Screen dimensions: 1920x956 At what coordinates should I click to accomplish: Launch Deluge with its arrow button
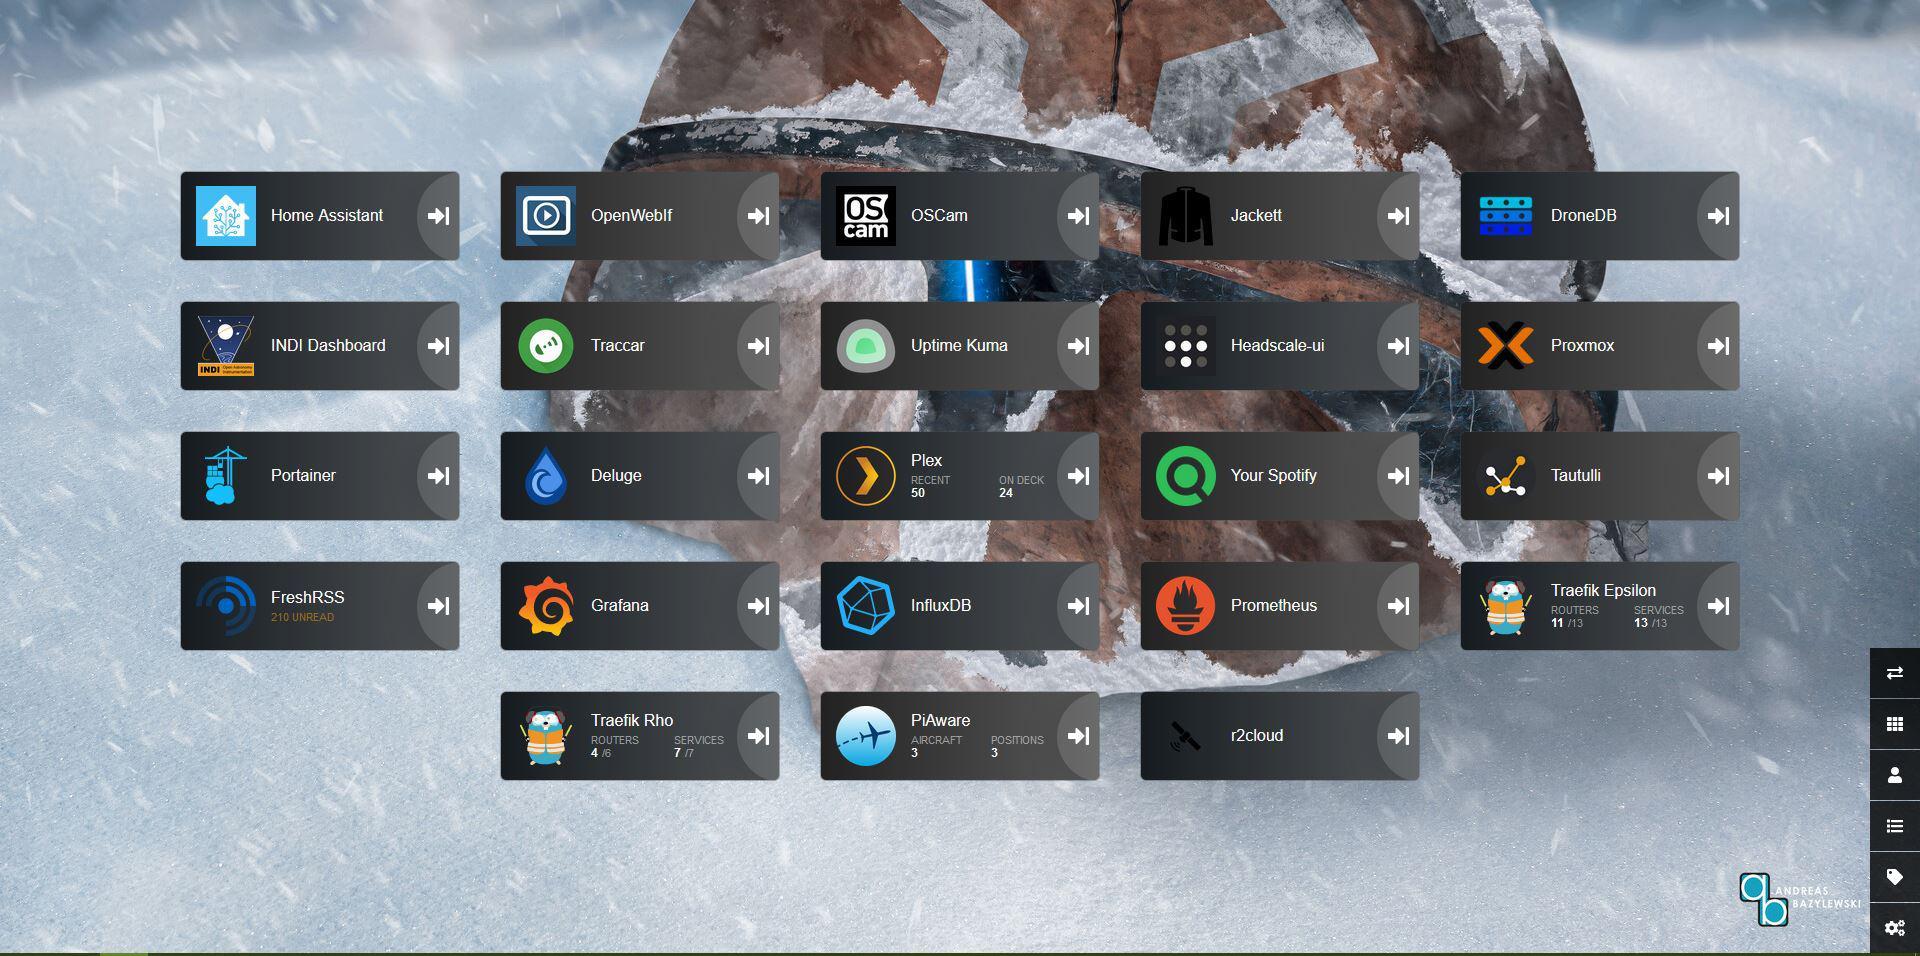click(759, 476)
